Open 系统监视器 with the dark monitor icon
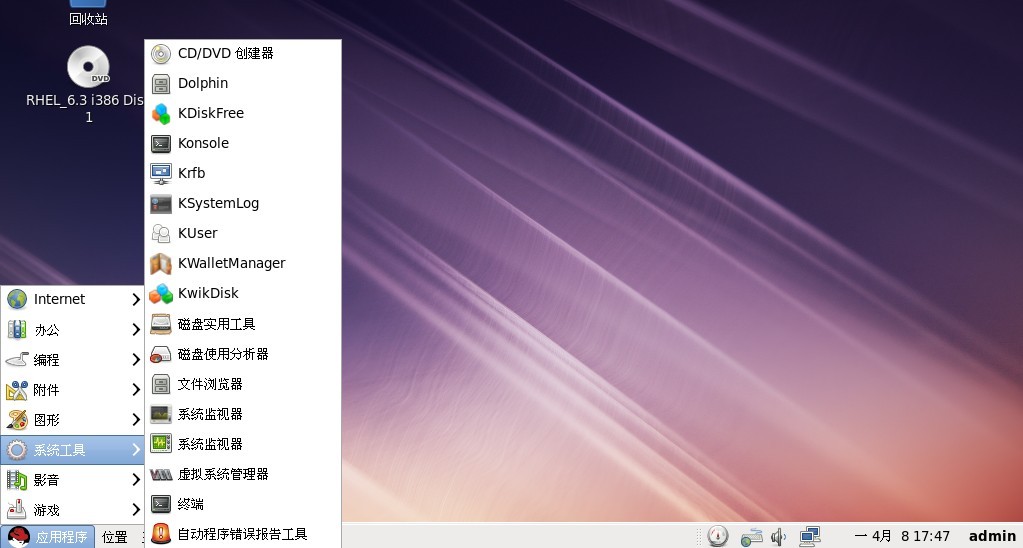The height and width of the screenshot is (548, 1023). click(243, 414)
